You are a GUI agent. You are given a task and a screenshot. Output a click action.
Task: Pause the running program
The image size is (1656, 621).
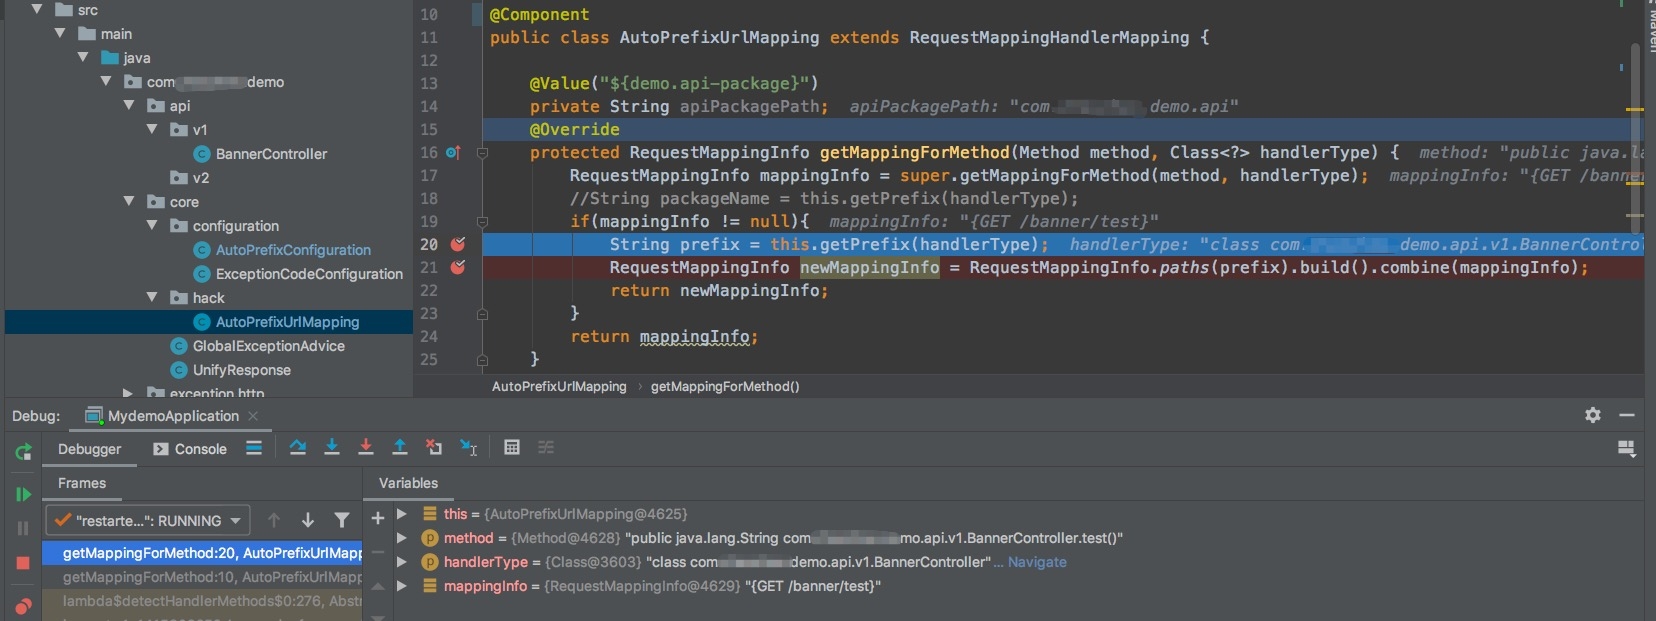(x=23, y=528)
